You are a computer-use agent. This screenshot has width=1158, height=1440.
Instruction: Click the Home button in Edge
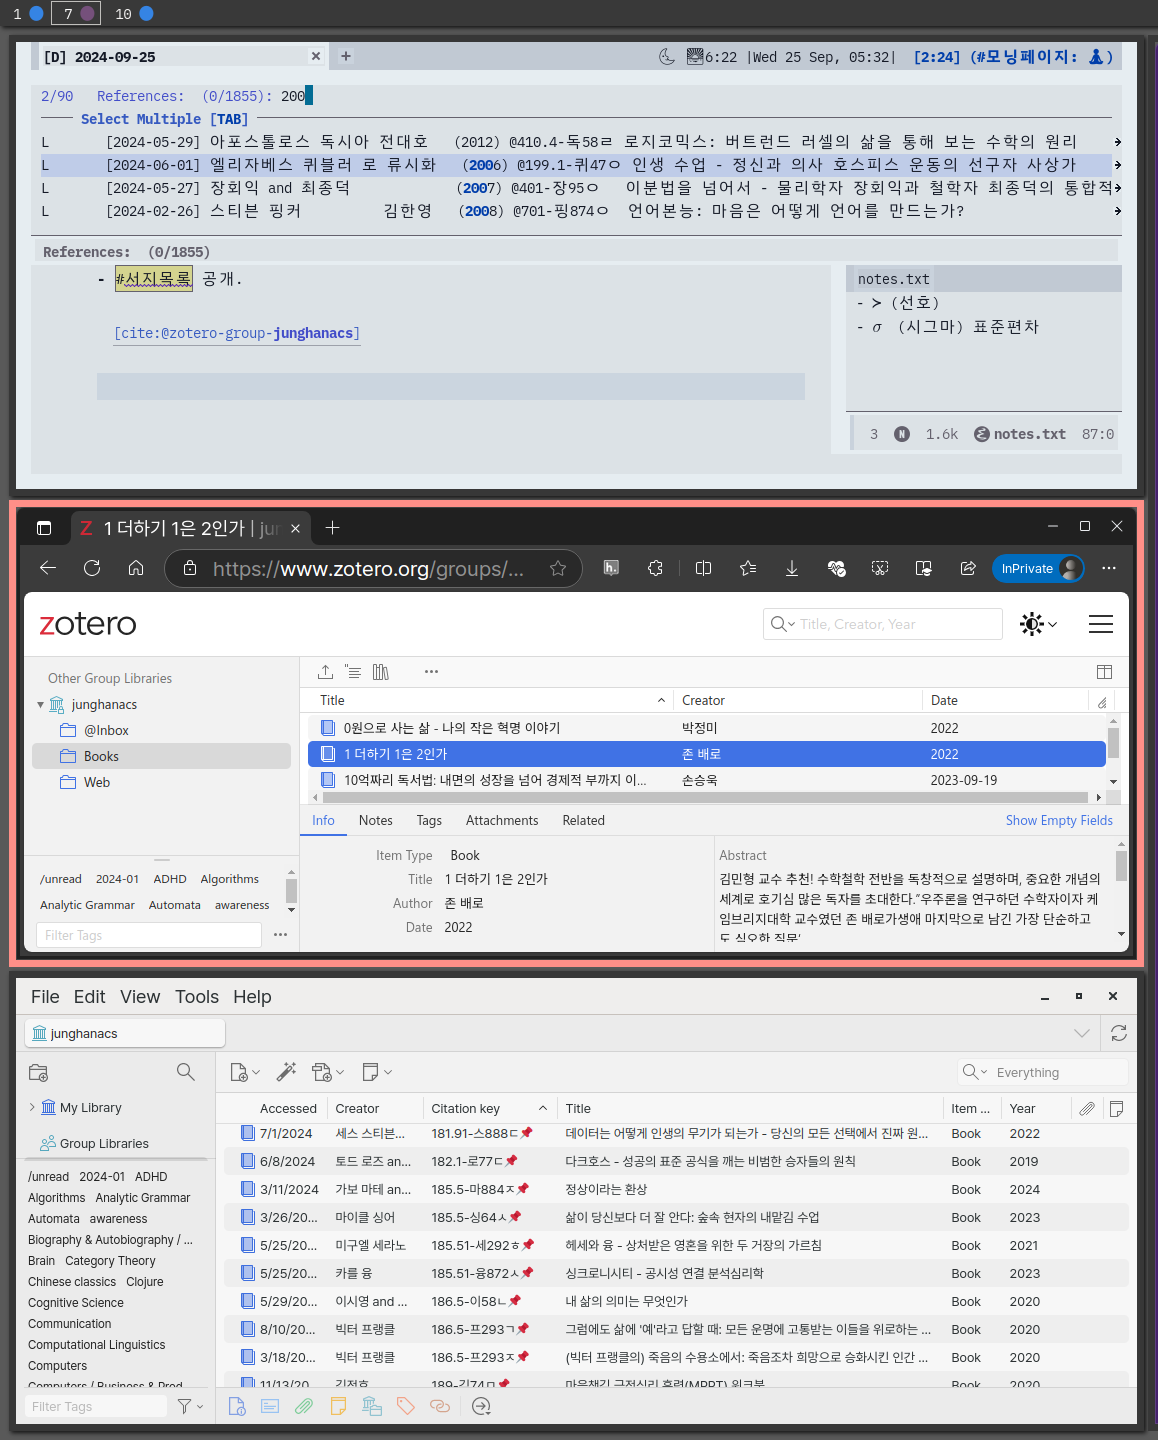[x=136, y=568]
